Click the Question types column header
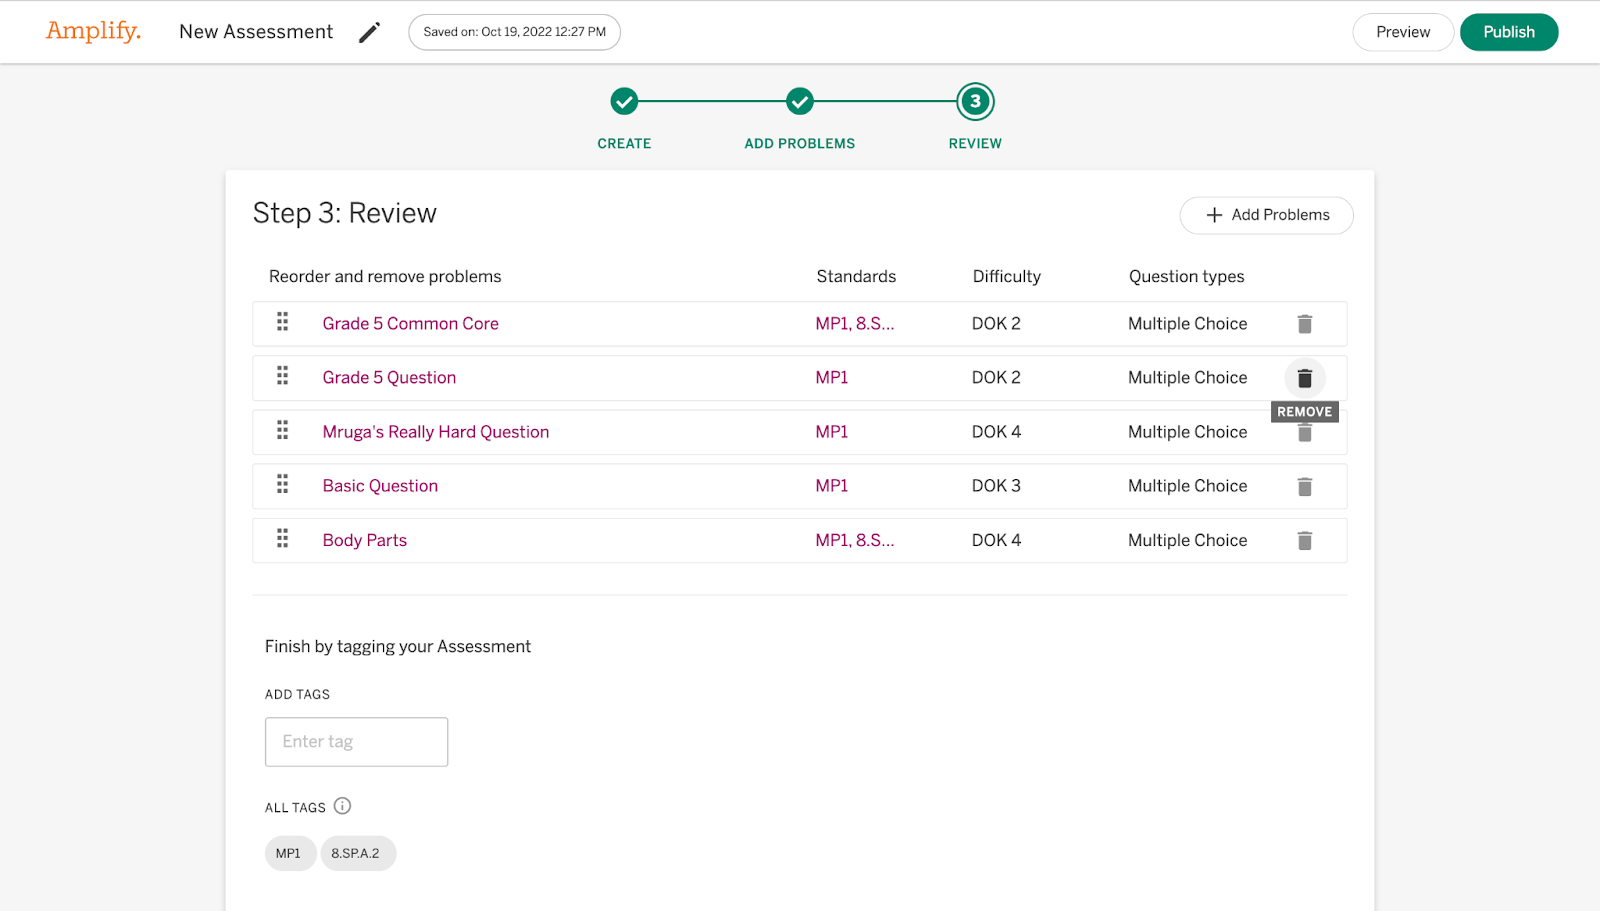The image size is (1600, 911). tap(1187, 277)
